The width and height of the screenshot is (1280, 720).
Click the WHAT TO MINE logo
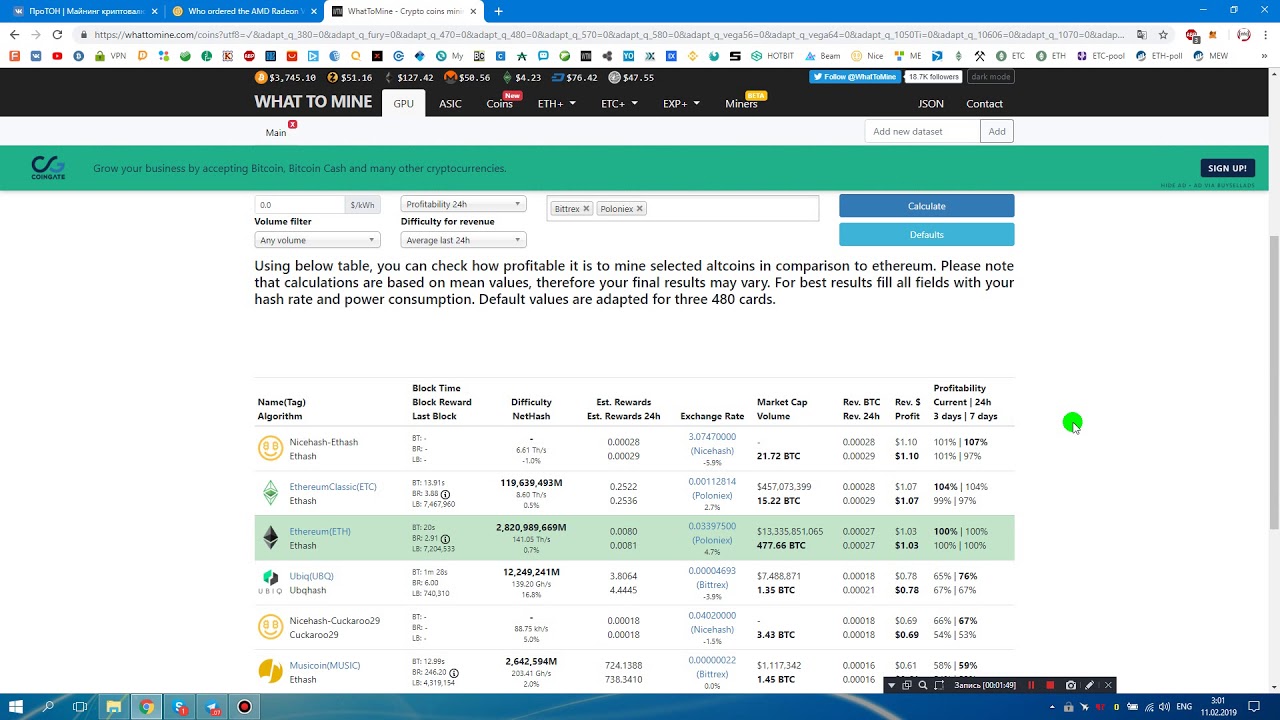point(313,102)
